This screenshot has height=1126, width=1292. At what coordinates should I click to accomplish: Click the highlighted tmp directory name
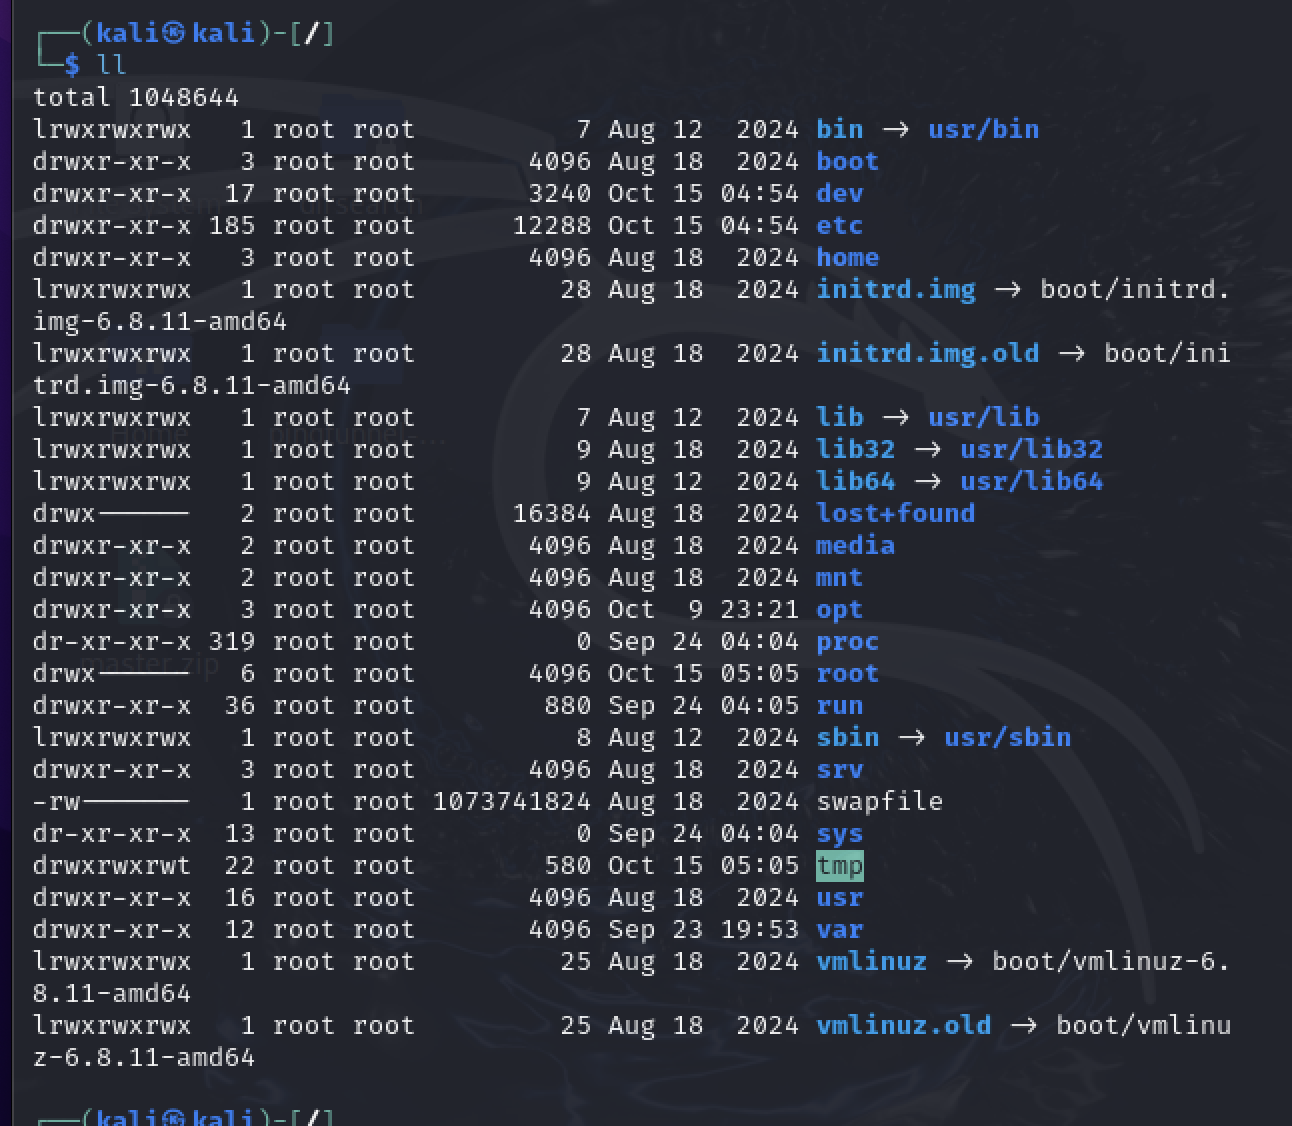pos(839,865)
